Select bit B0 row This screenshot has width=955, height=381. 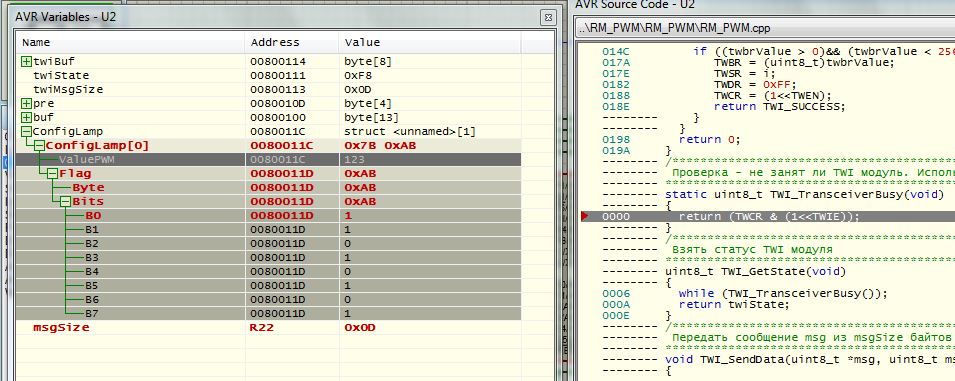(269, 215)
